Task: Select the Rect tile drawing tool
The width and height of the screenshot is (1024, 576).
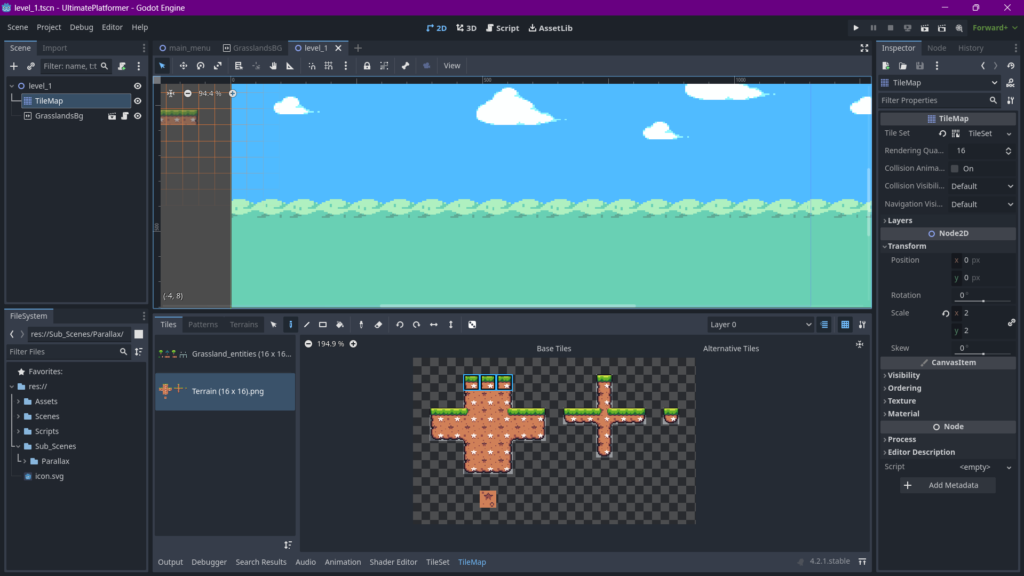Action: pos(323,324)
